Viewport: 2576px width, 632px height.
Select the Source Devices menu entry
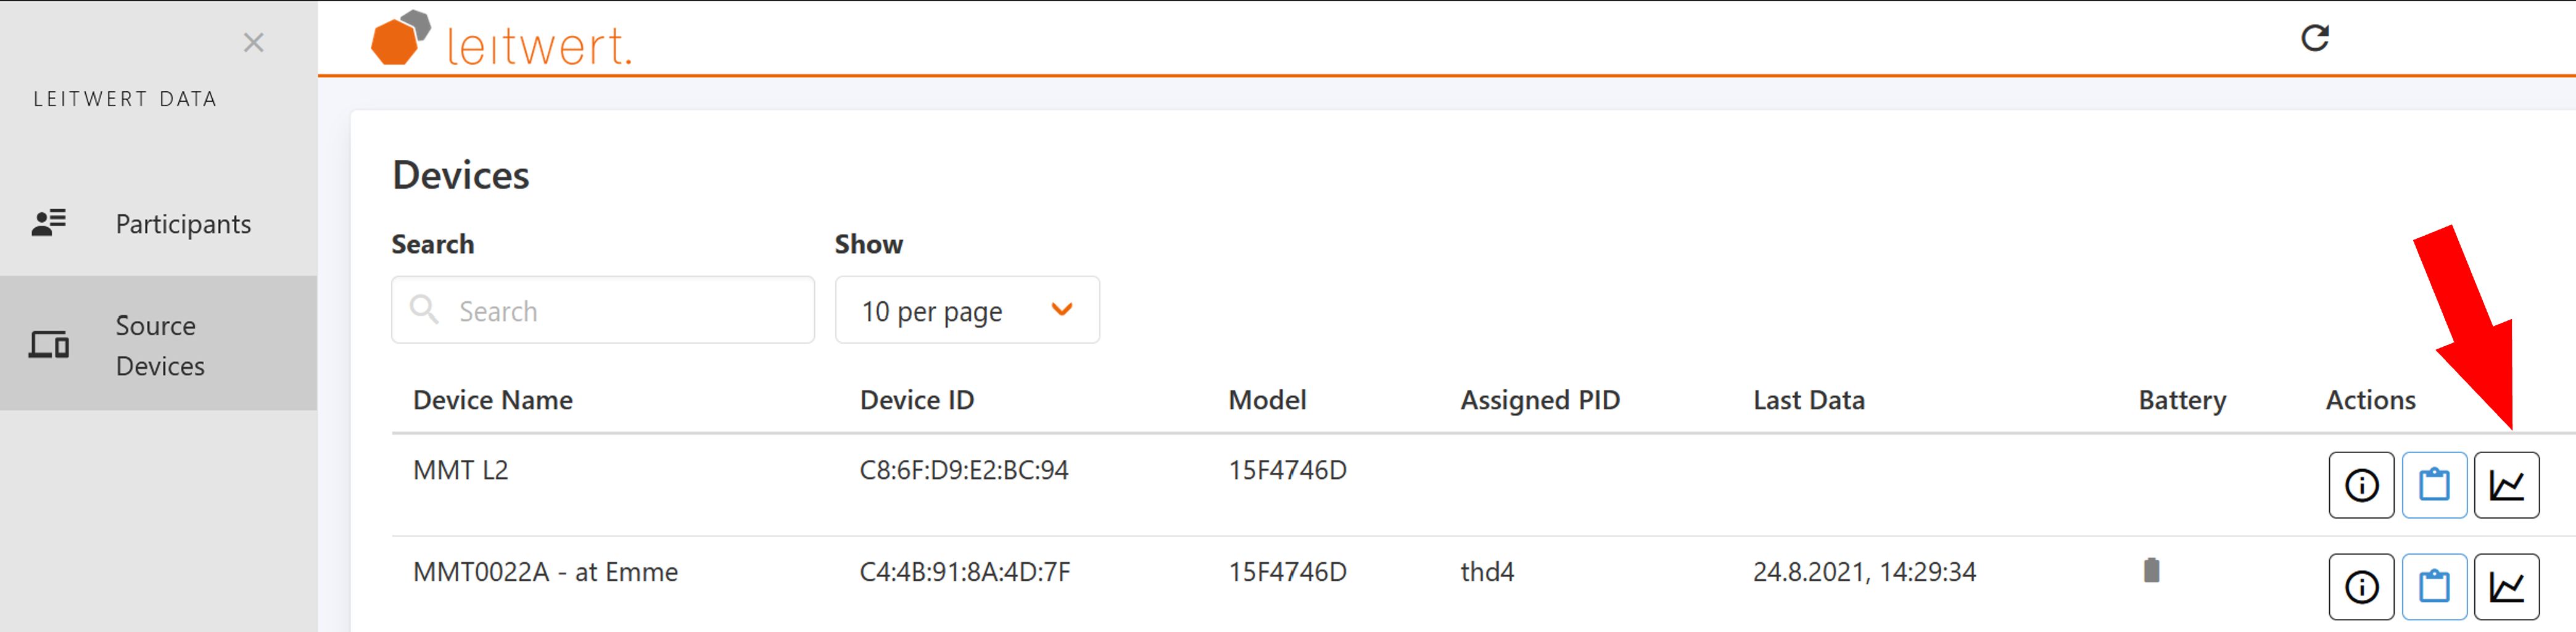pos(160,344)
